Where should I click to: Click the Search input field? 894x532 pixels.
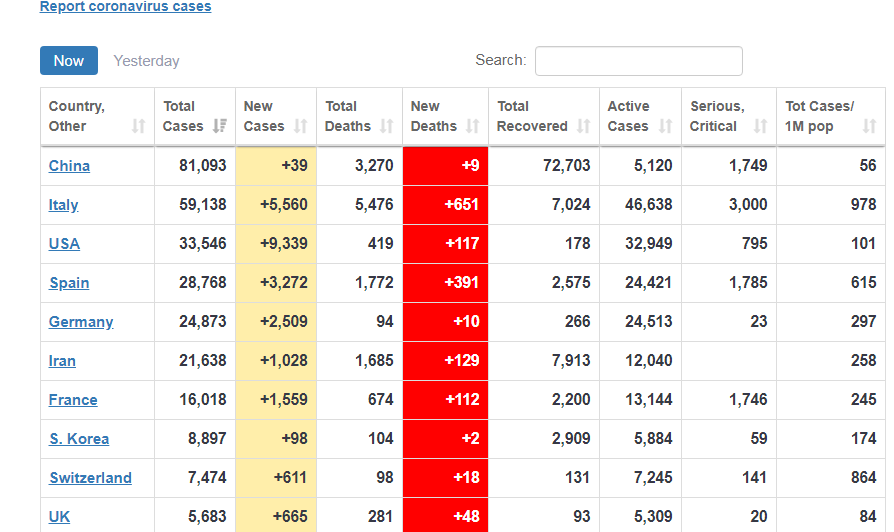(638, 61)
